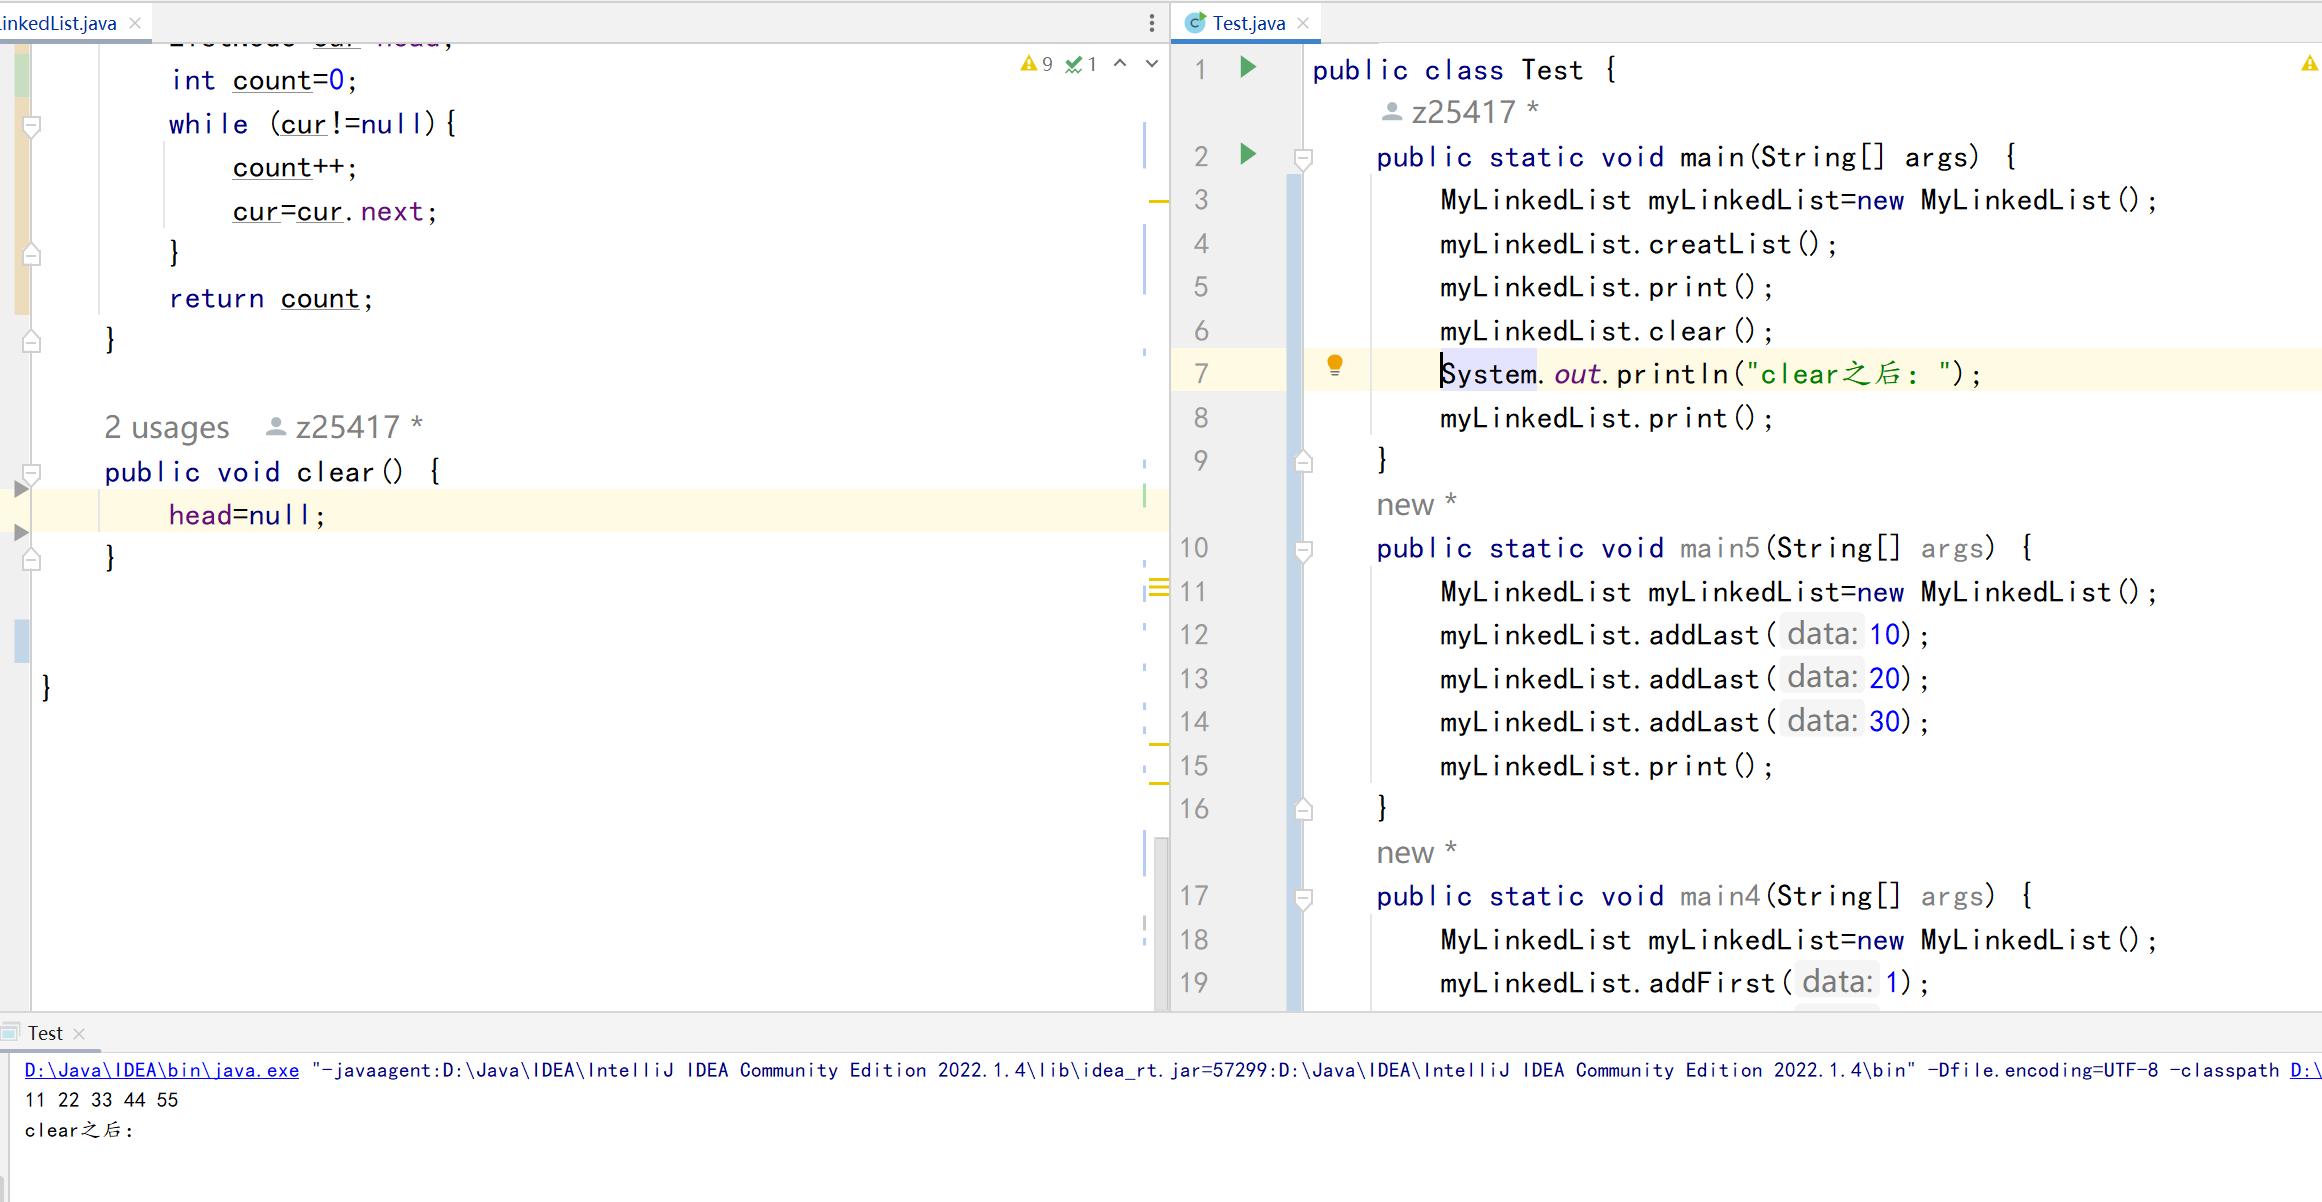This screenshot has height=1202, width=2322.
Task: Click 'myLinkedList.print();' on line 15
Action: click(x=1606, y=766)
